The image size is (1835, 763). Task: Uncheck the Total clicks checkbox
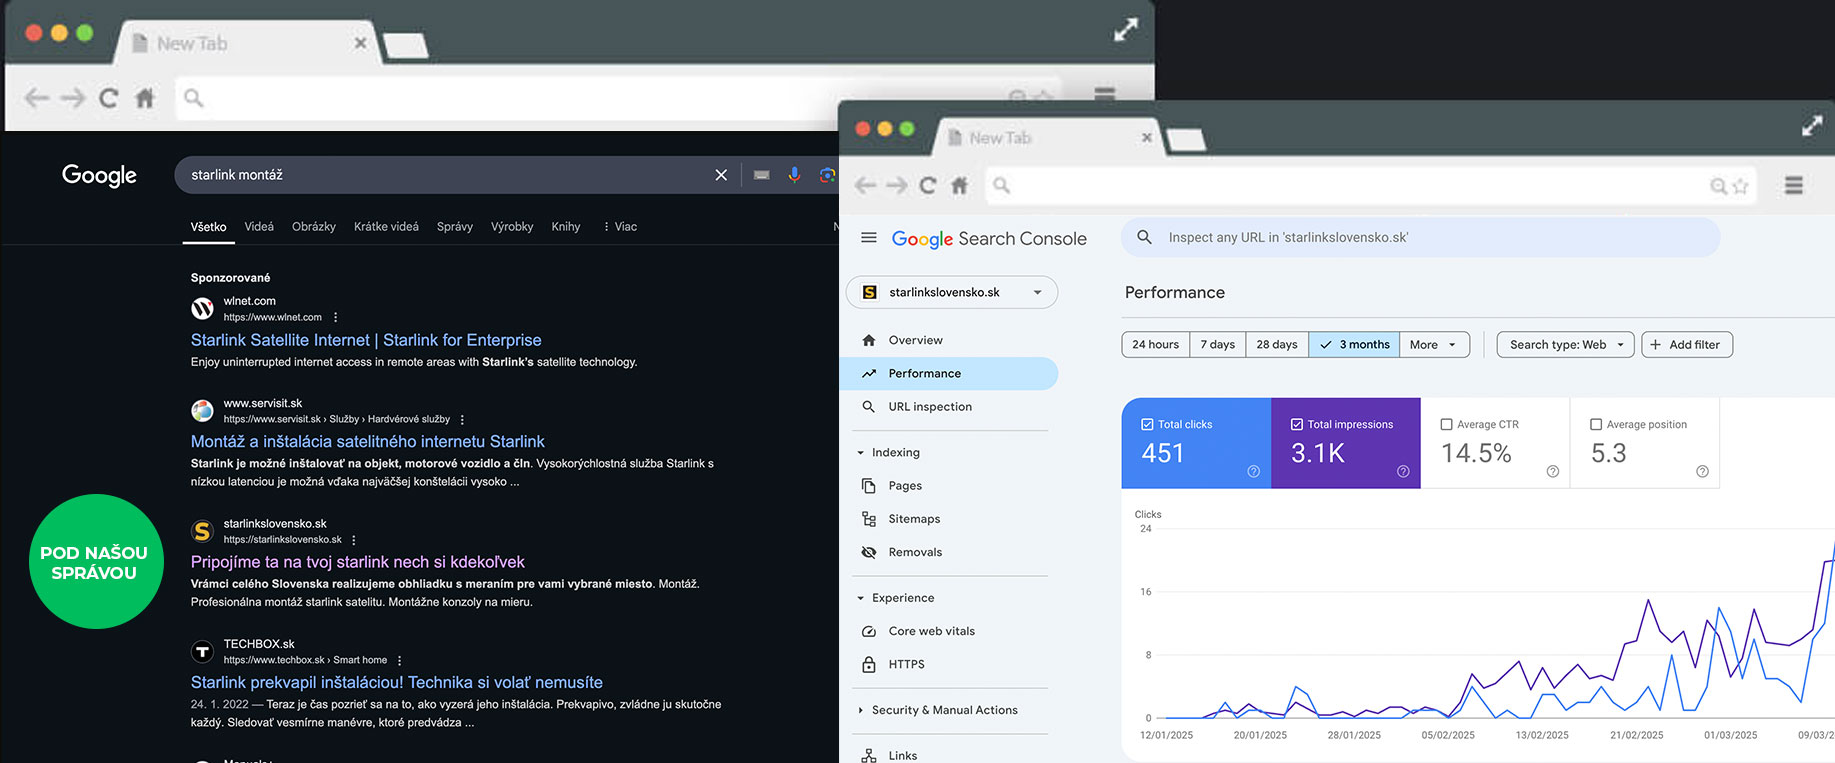1147,424
